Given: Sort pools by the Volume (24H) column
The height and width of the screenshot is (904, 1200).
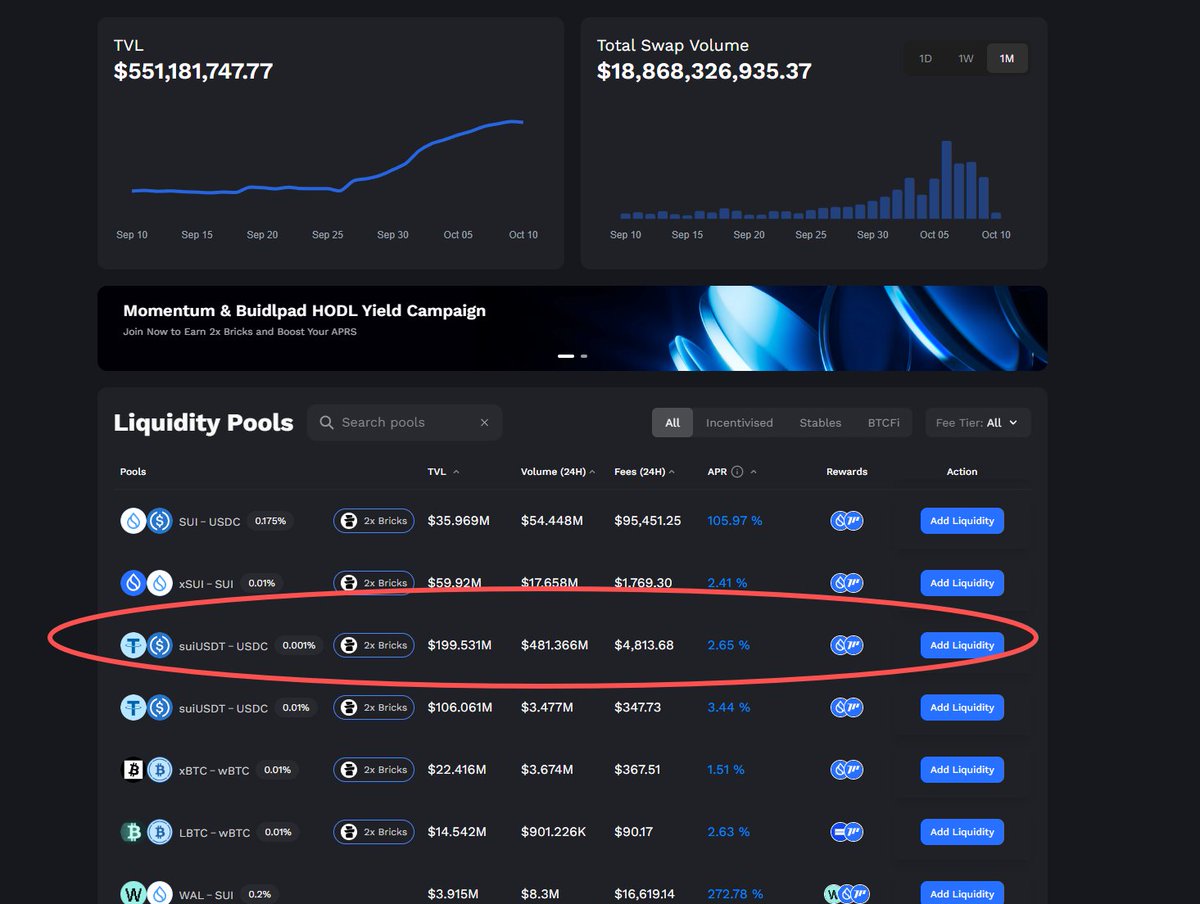Looking at the screenshot, I should 558,472.
